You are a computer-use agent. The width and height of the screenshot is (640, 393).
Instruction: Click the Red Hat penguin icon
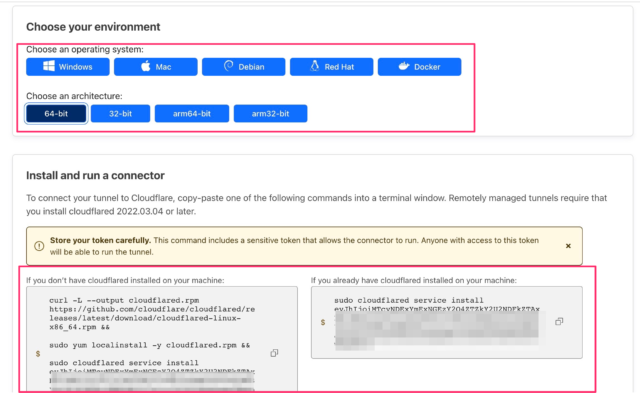click(x=314, y=66)
